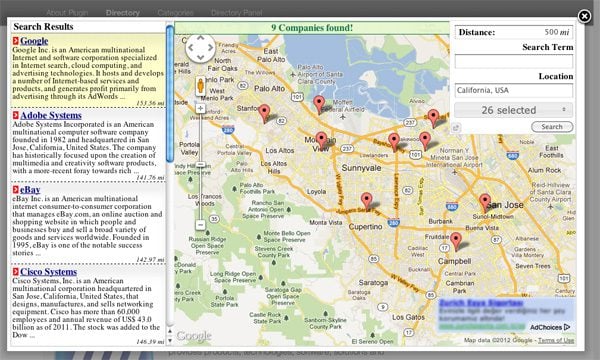The width and height of the screenshot is (600, 360).
Task: Open the About Plugin tab behind popup
Action: click(67, 13)
